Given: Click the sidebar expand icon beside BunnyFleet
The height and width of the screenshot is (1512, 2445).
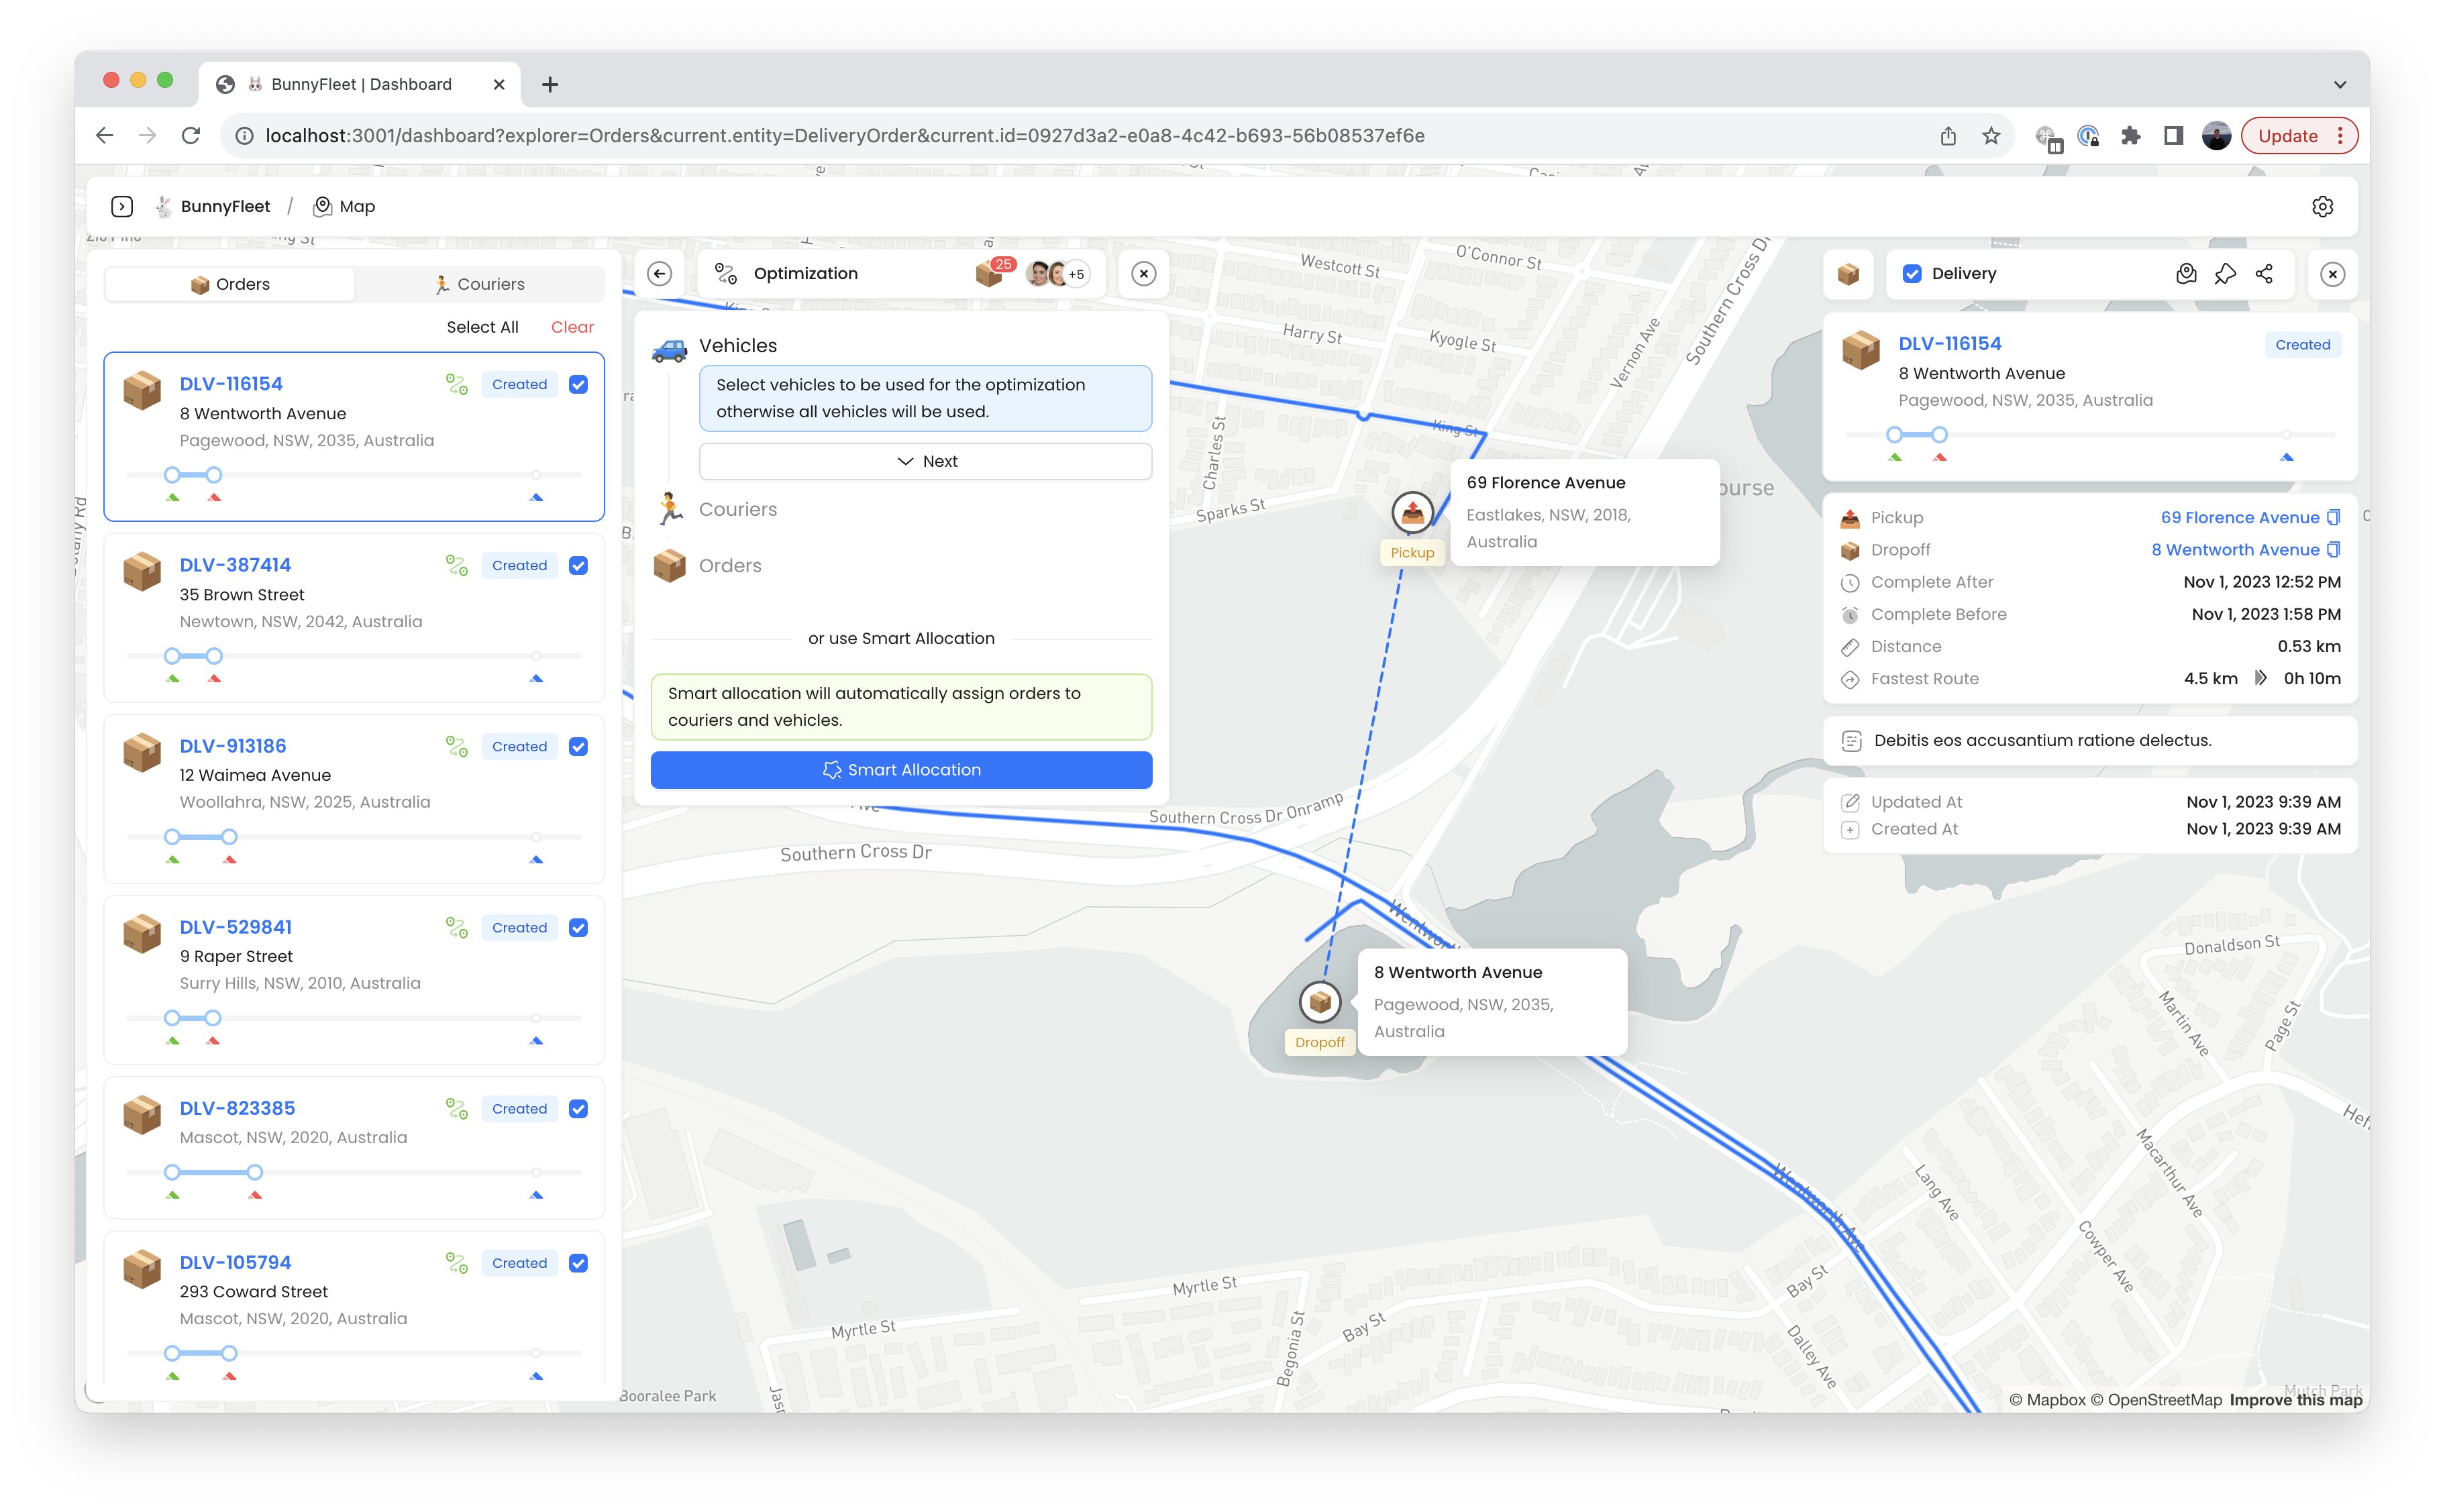Looking at the screenshot, I should pyautogui.click(x=122, y=206).
